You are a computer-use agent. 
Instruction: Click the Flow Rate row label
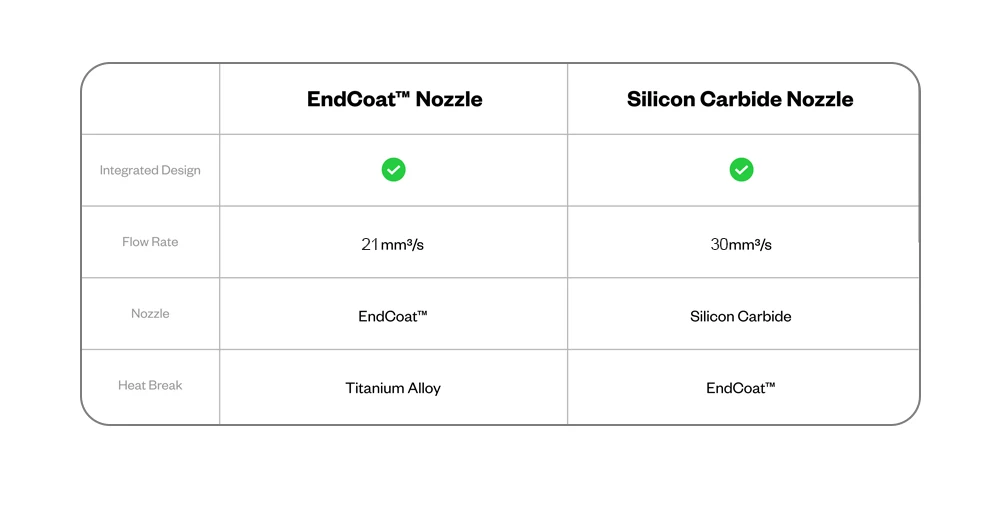[150, 242]
